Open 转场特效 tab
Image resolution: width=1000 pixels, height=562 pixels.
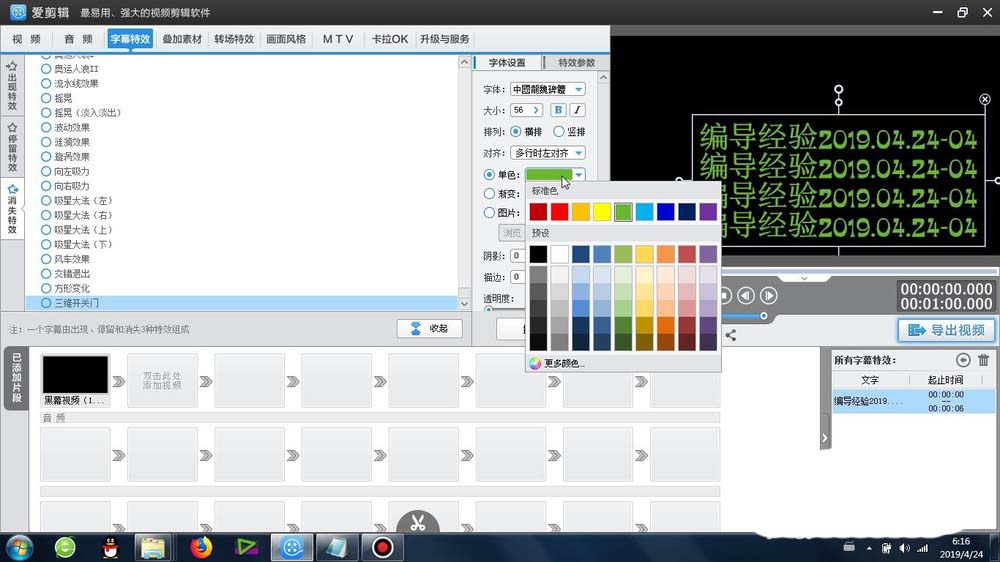[234, 39]
